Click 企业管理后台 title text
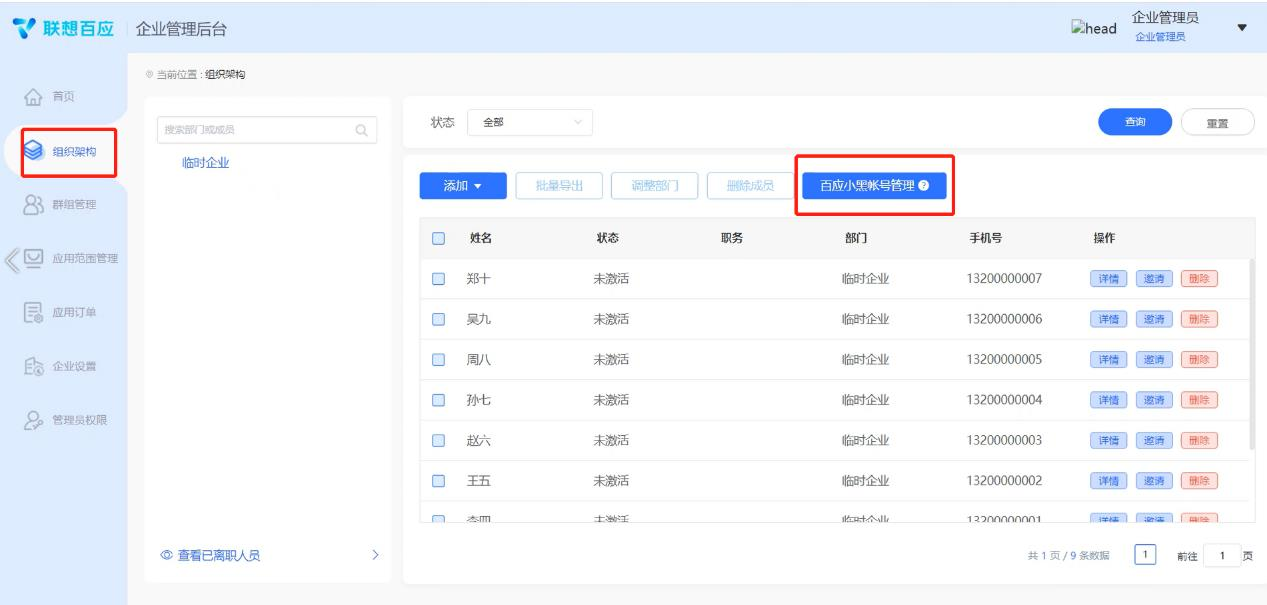Image resolution: width=1267 pixels, height=605 pixels. pos(181,29)
